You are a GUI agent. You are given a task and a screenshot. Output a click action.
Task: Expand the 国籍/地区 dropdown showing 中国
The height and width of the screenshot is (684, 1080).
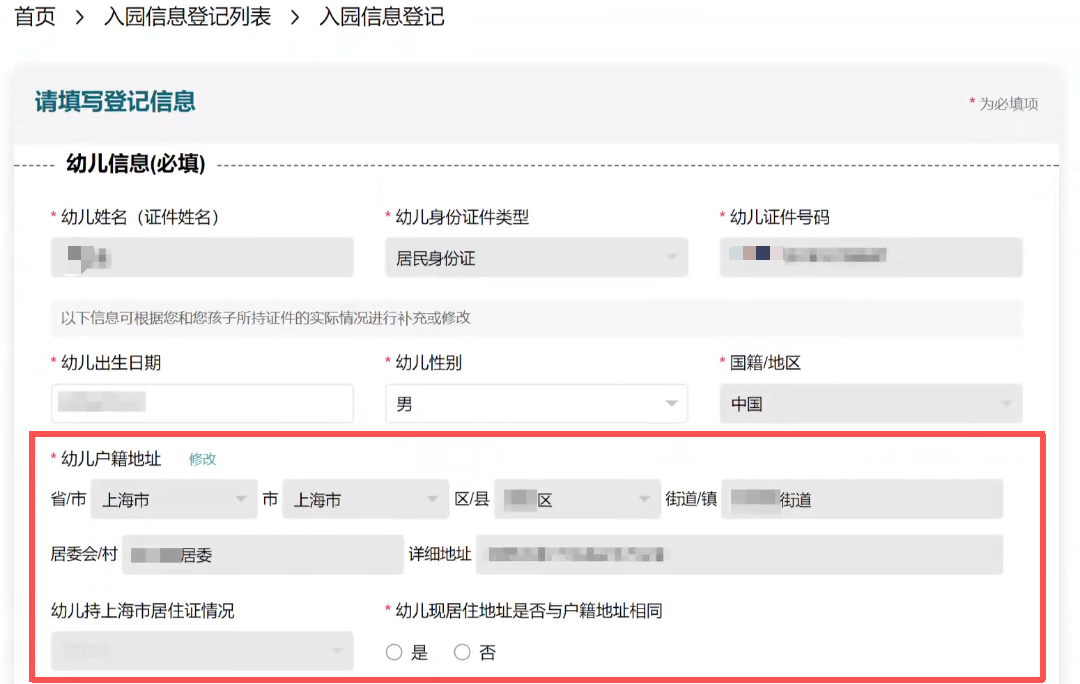tap(870, 404)
